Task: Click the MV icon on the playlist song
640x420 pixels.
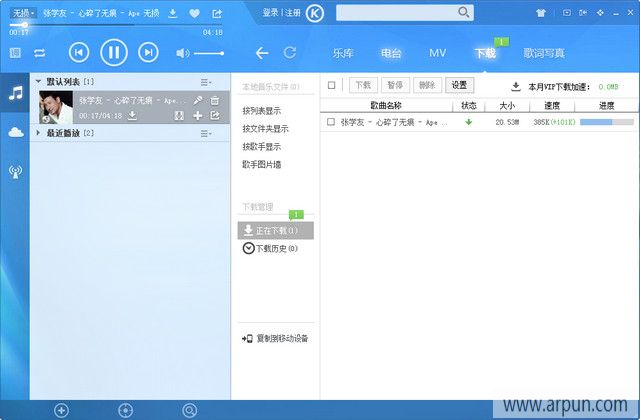Action: pyautogui.click(x=179, y=116)
